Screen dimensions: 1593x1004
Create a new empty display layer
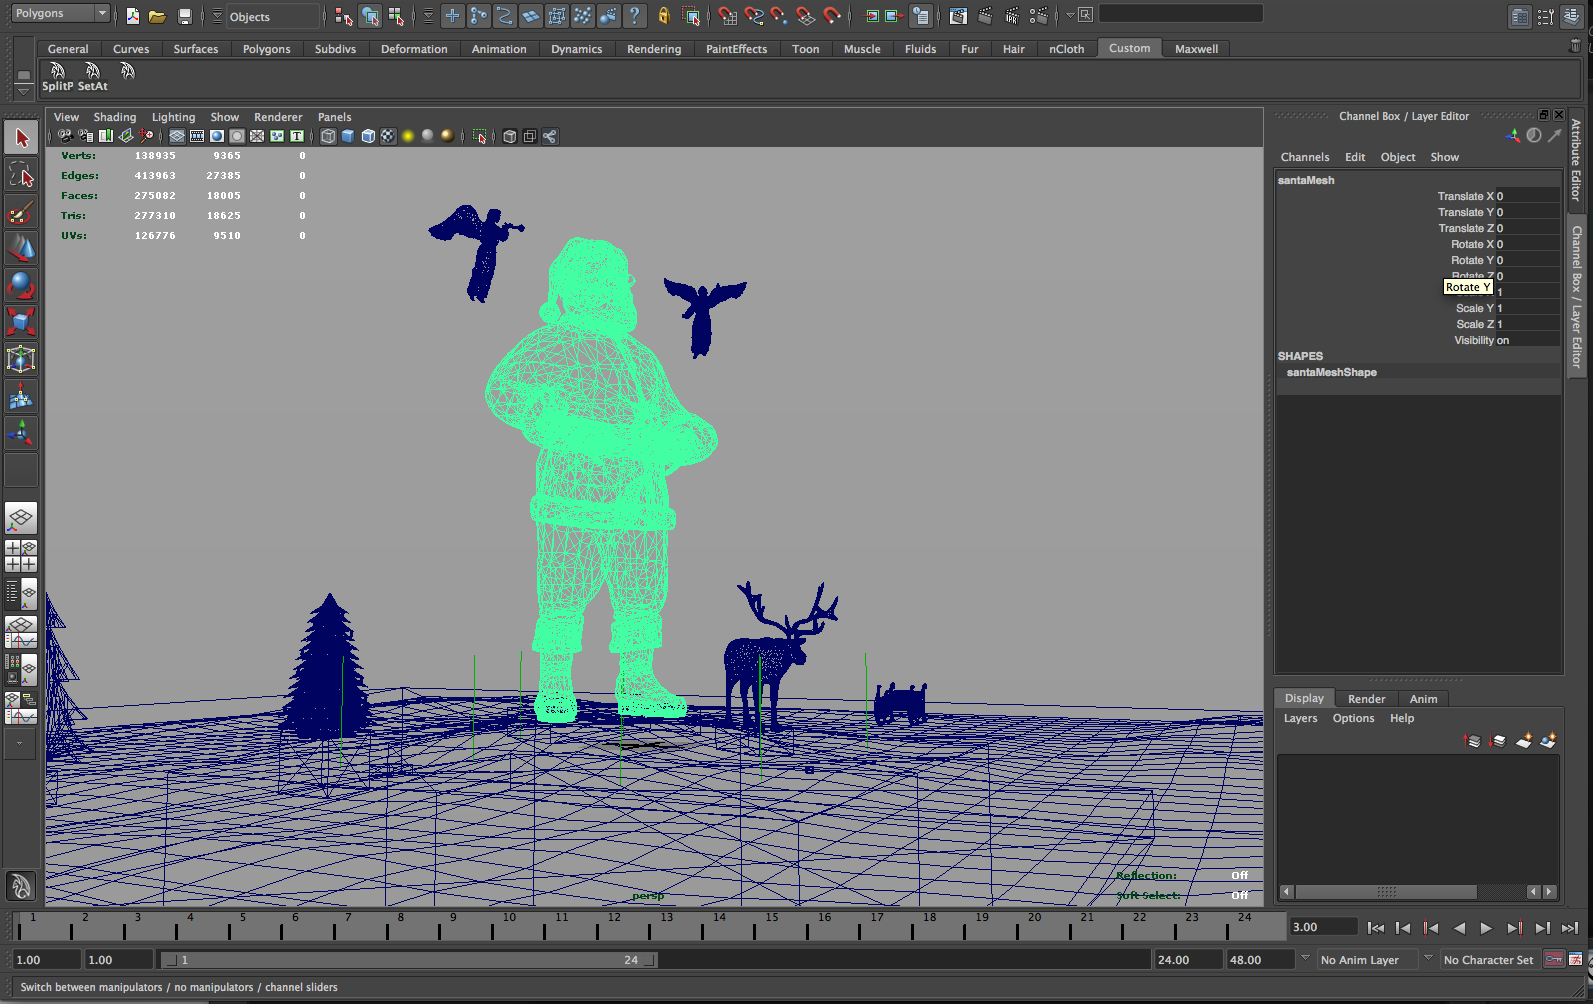(x=1523, y=741)
